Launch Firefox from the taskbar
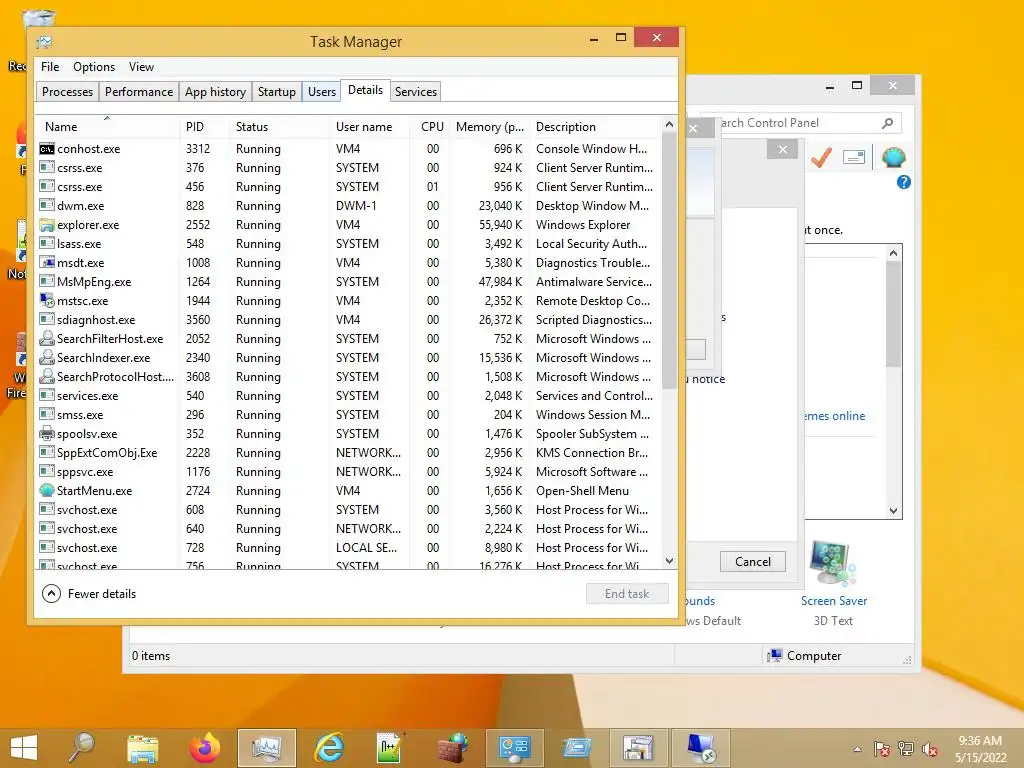This screenshot has height=768, width=1024. click(x=204, y=748)
